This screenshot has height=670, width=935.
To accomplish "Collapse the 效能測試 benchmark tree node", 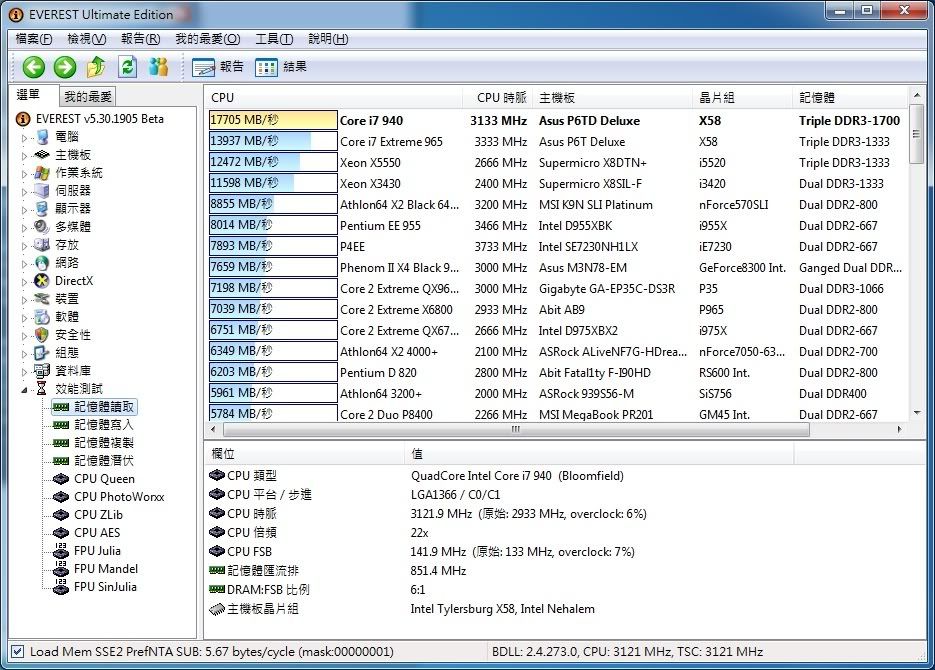I will tap(24, 390).
